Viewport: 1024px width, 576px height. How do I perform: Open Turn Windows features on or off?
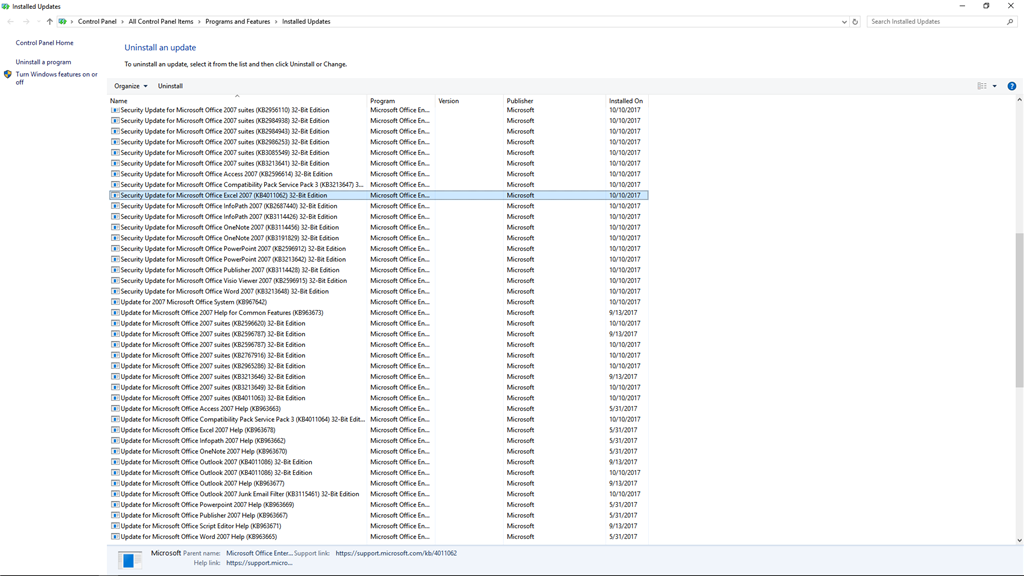(x=56, y=78)
